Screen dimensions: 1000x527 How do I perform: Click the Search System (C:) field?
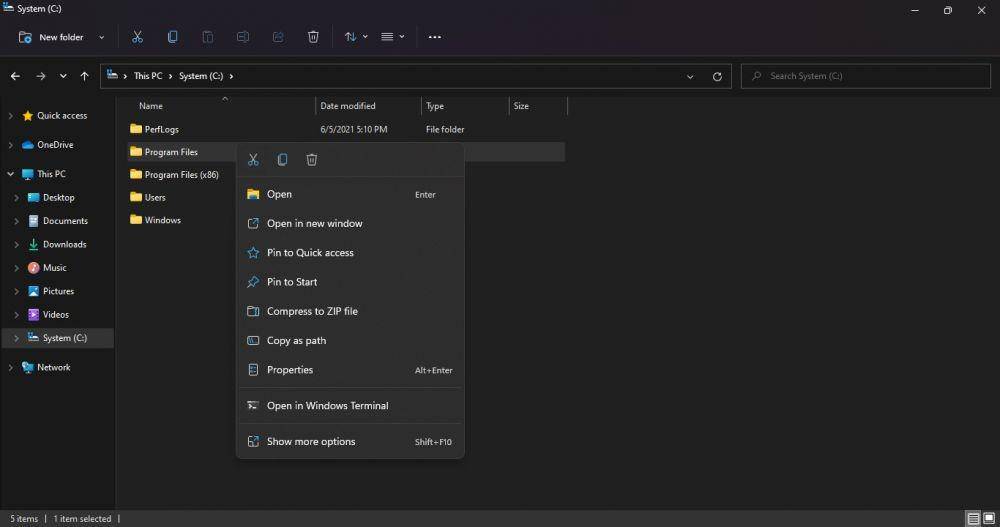click(x=865, y=76)
